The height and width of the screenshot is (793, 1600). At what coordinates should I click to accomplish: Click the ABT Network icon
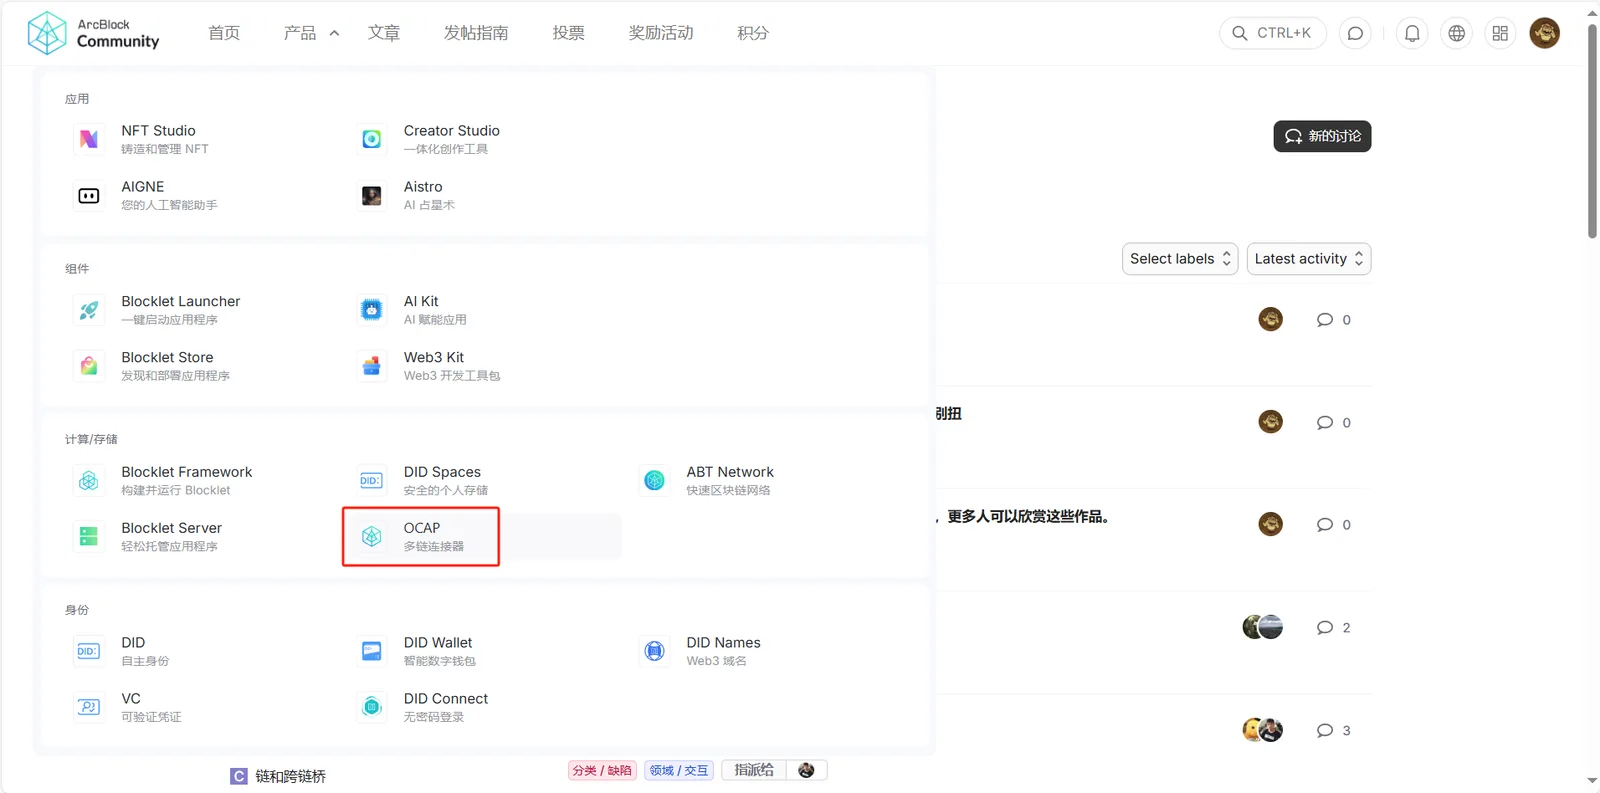tap(654, 480)
